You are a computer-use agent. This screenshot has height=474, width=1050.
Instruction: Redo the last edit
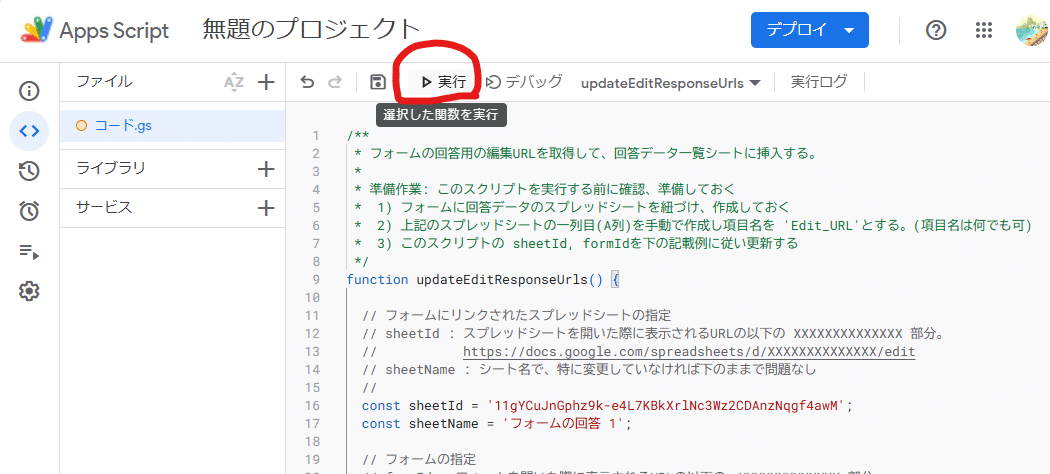coord(334,82)
